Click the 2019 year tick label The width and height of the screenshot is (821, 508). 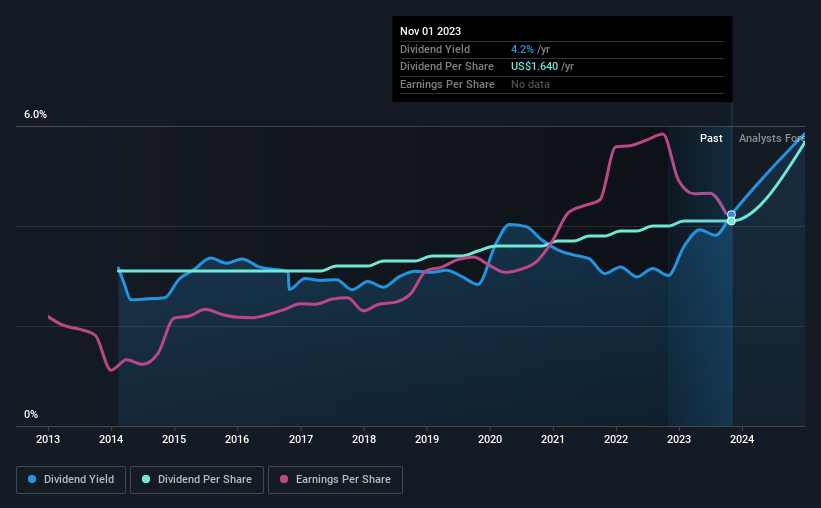(427, 439)
